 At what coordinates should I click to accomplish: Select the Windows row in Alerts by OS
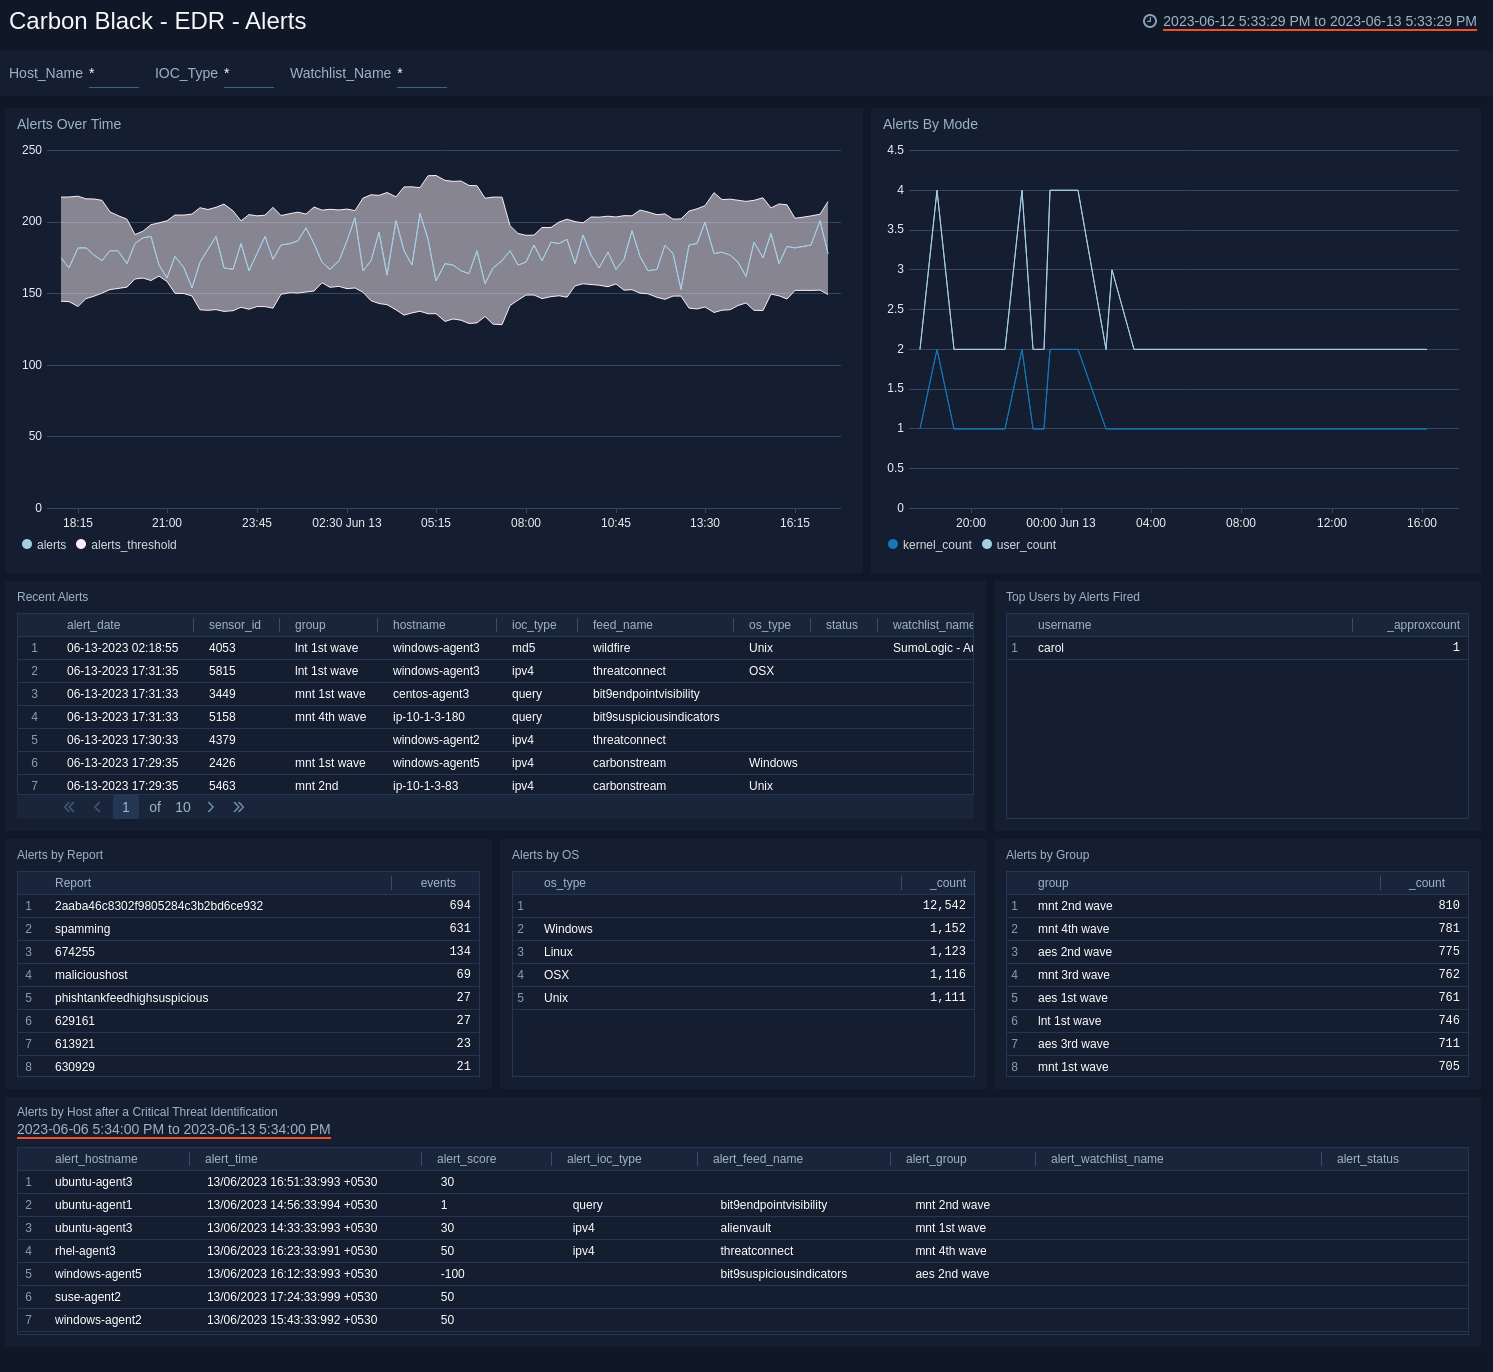click(x=567, y=928)
